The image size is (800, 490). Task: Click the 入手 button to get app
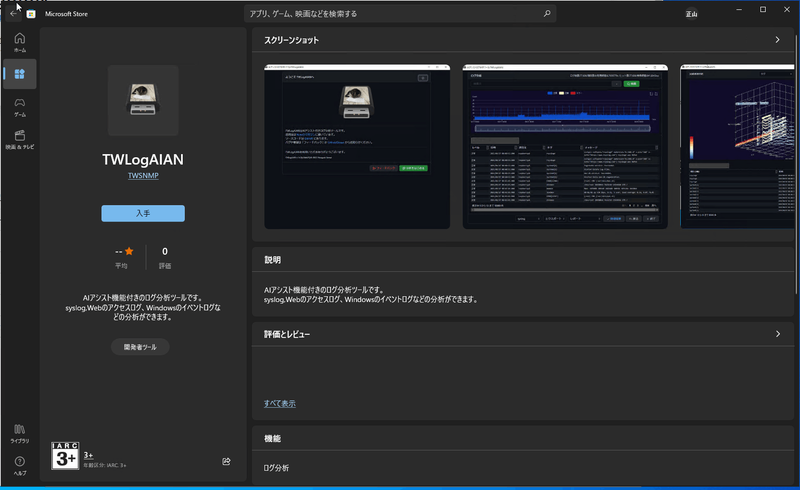[x=143, y=213]
